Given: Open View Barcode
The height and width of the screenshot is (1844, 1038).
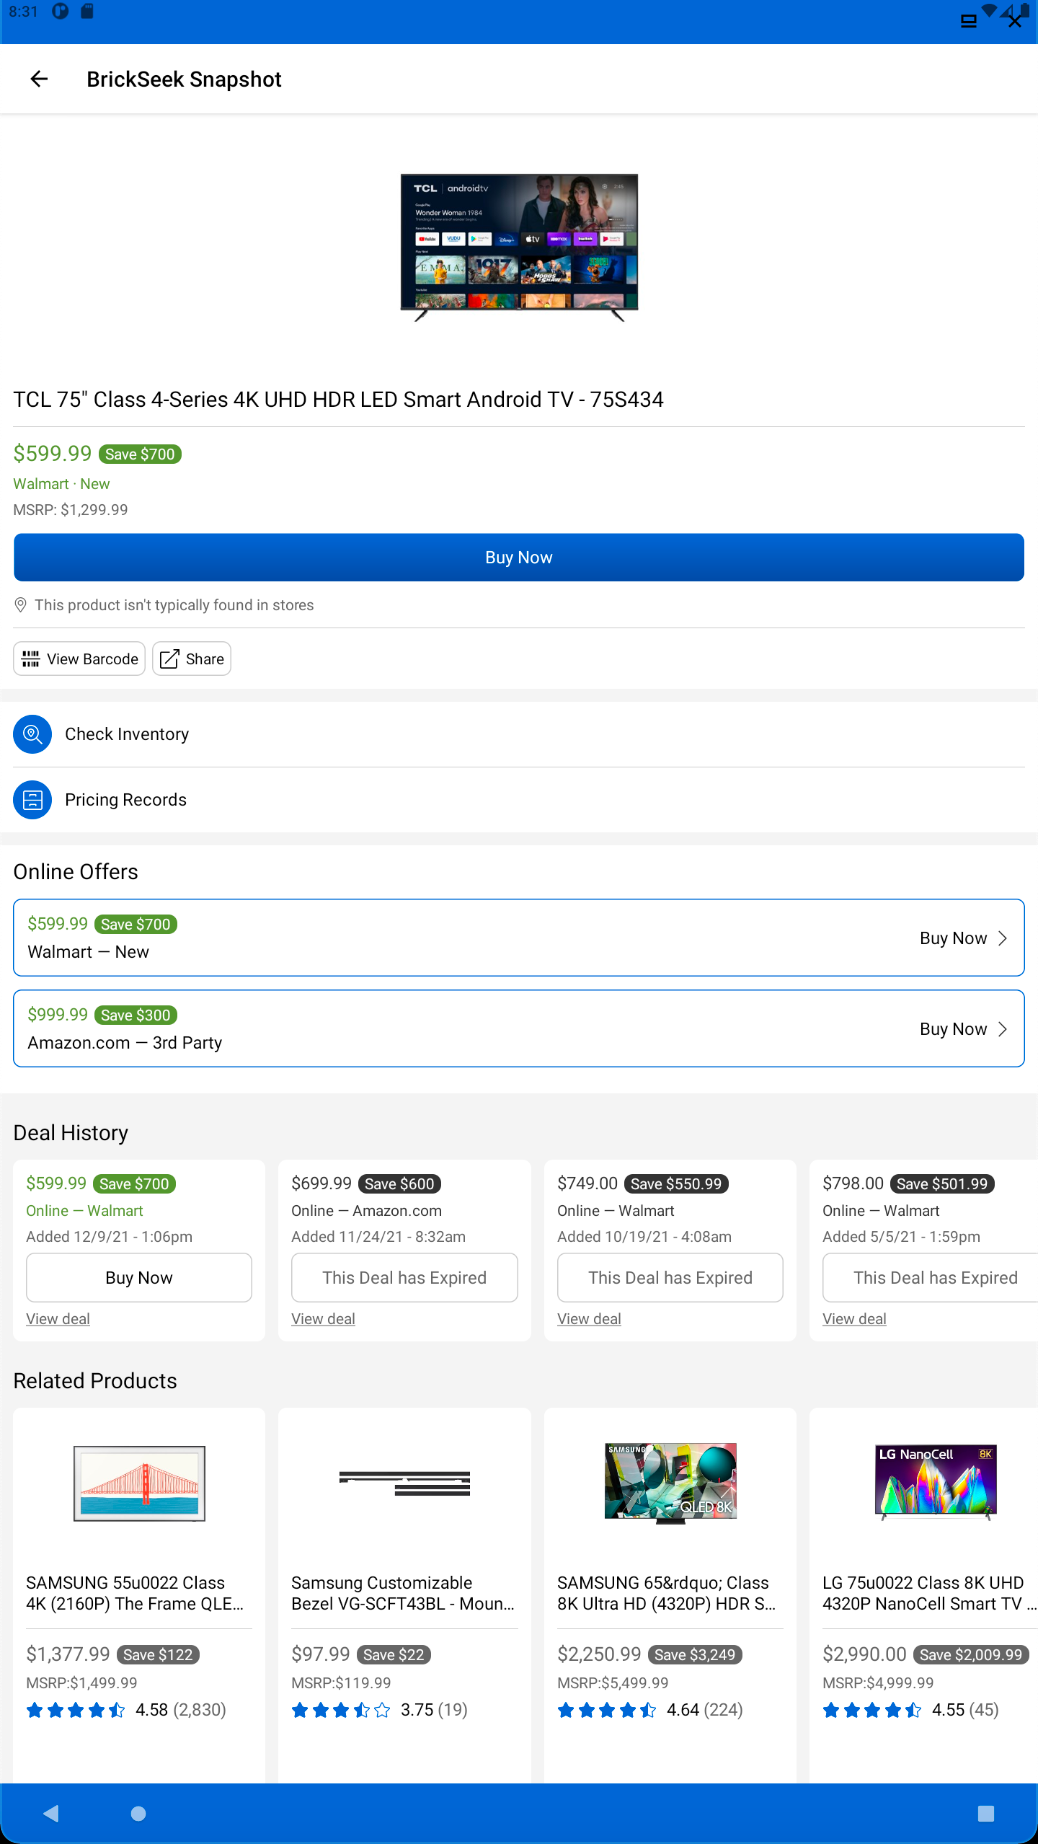Looking at the screenshot, I should 80,659.
